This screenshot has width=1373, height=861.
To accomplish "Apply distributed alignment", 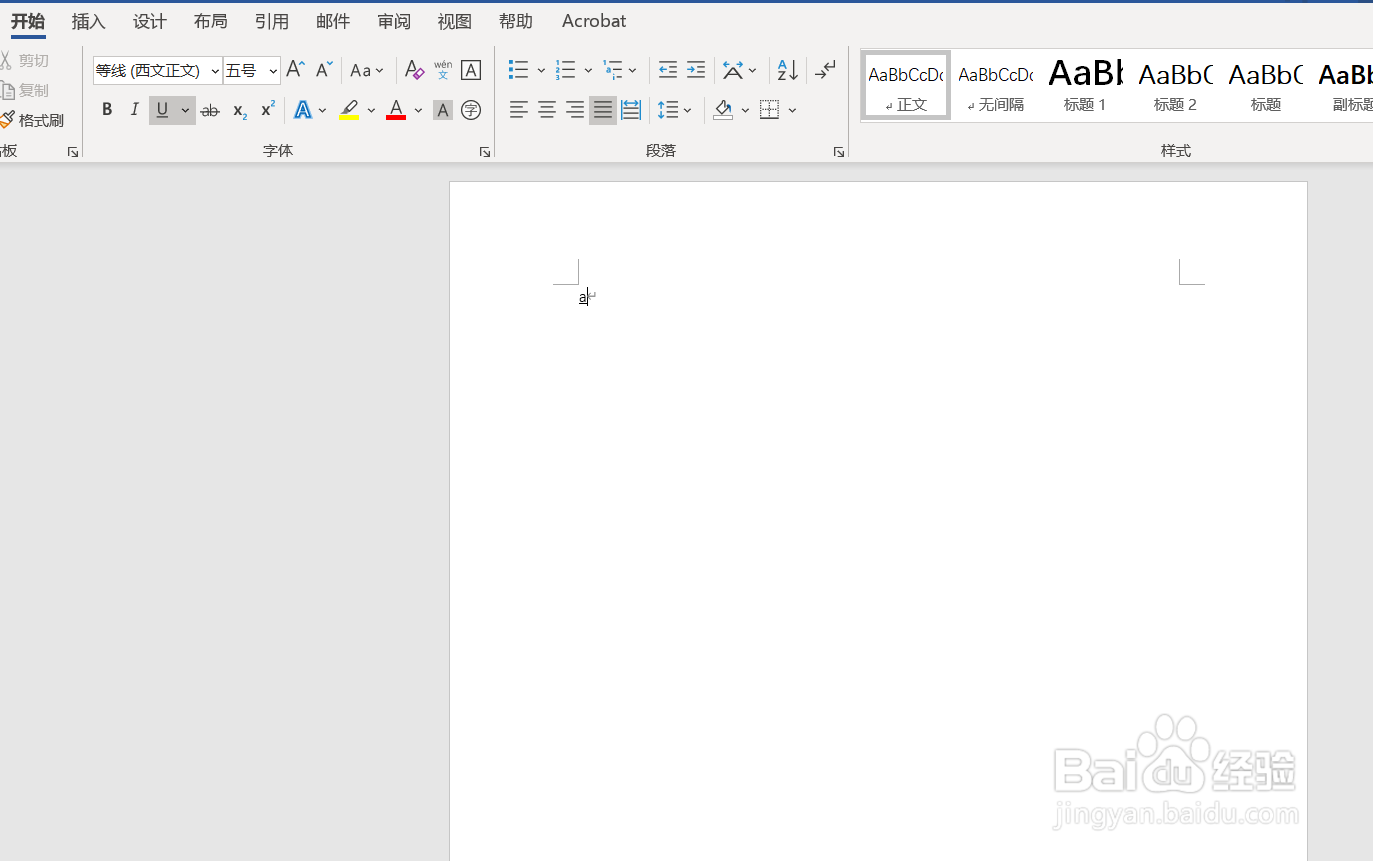I will pos(631,110).
